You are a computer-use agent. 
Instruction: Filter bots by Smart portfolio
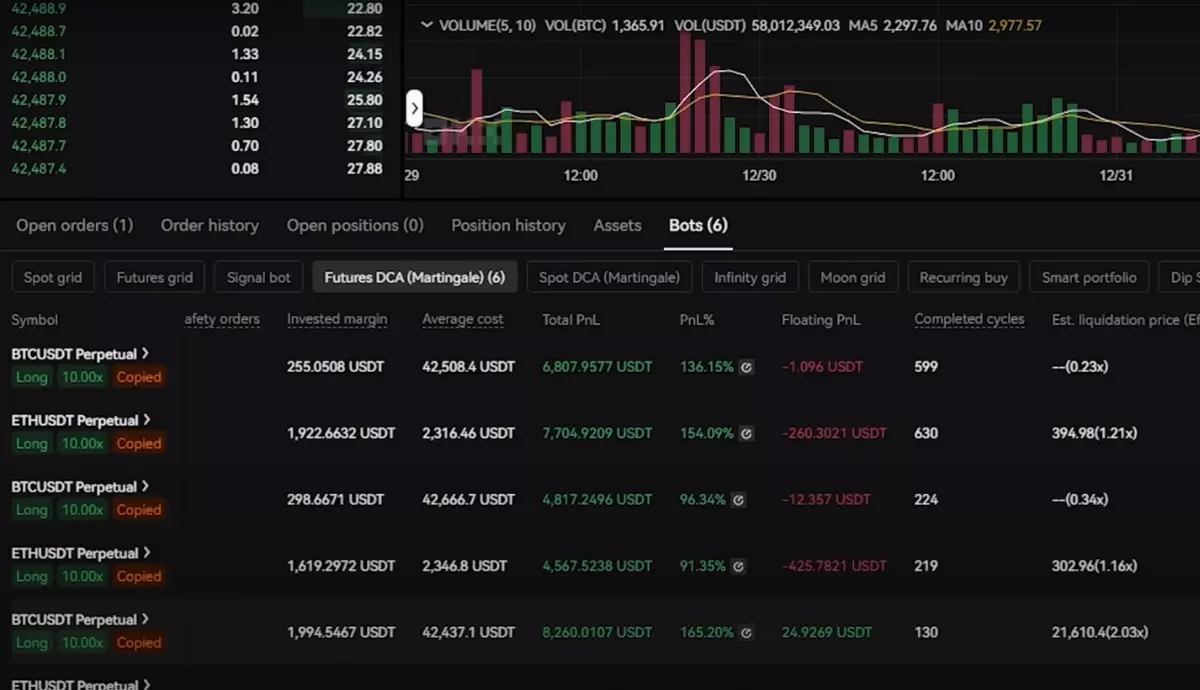point(1089,277)
